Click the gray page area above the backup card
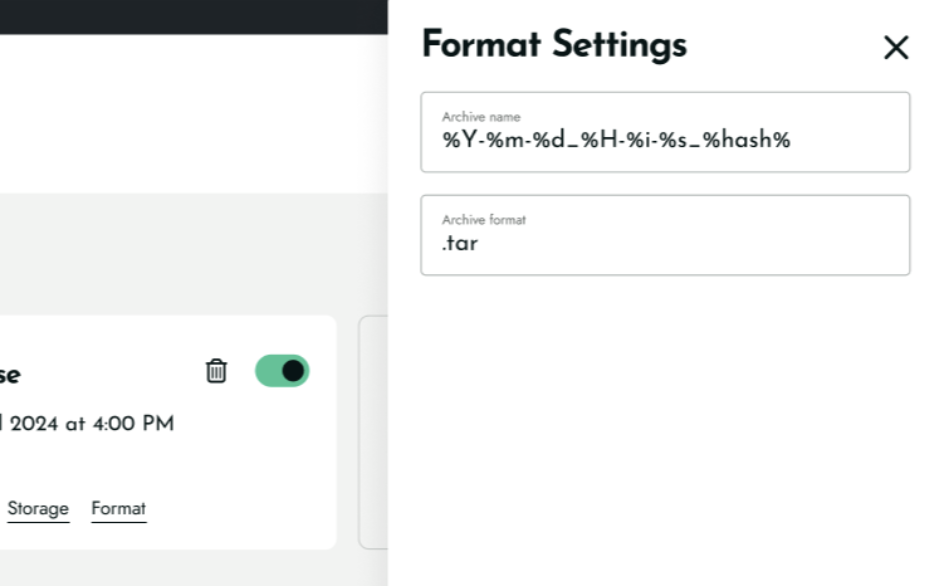Image resolution: width=936 pixels, height=586 pixels. pyautogui.click(x=193, y=254)
